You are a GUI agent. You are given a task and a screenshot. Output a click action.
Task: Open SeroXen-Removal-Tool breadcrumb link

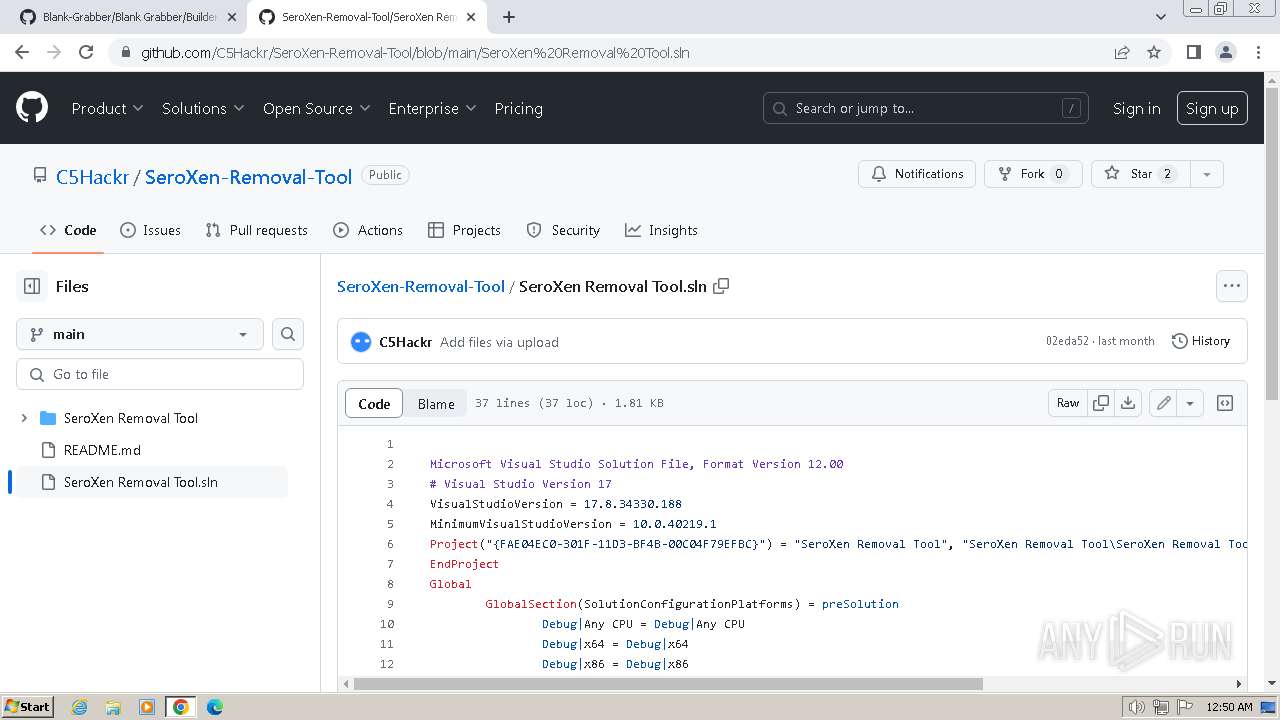(x=420, y=286)
